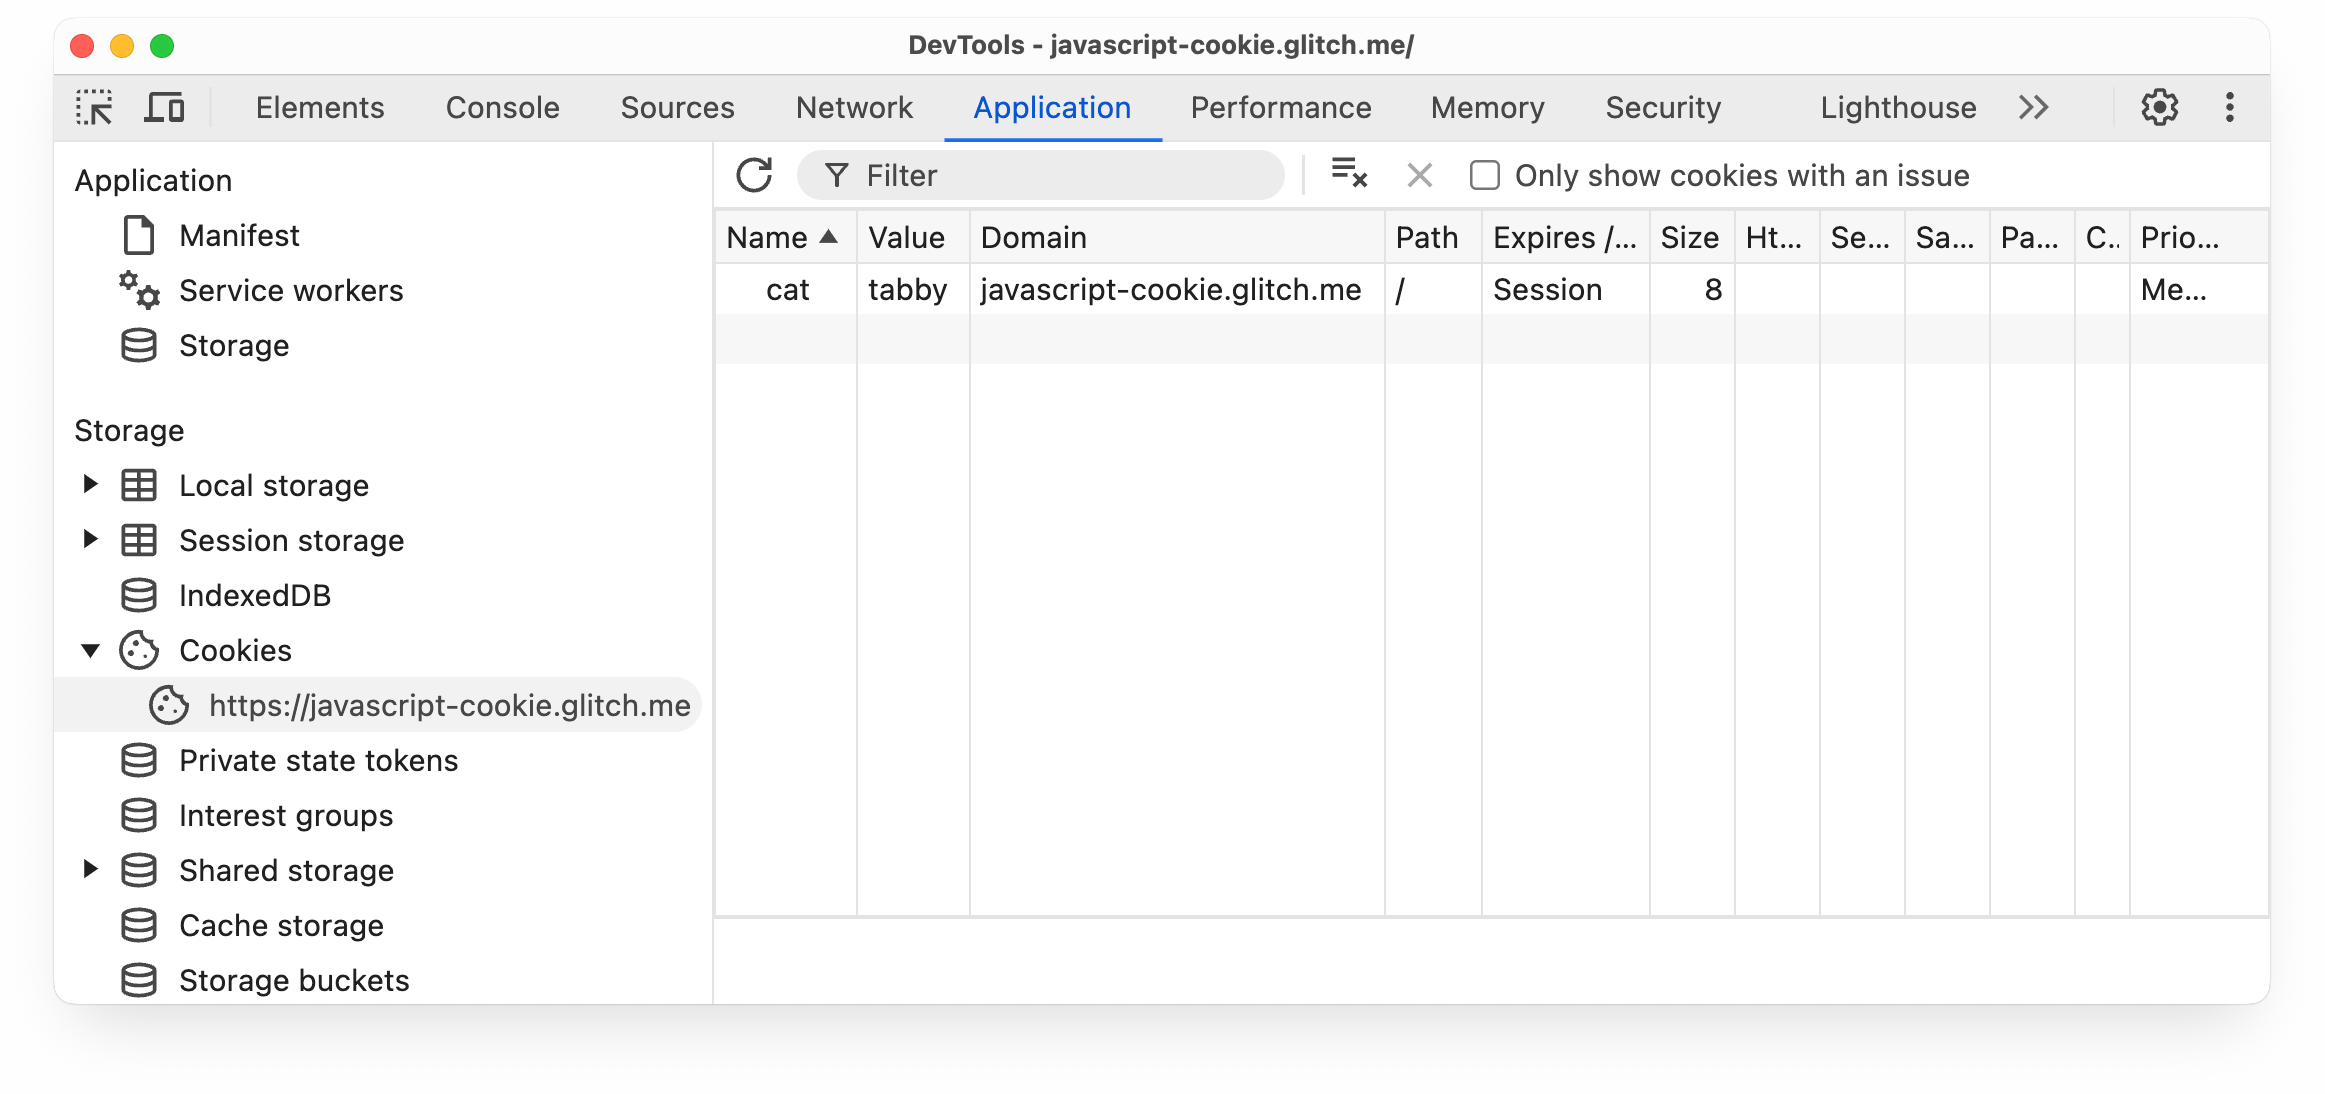This screenshot has height=1094, width=2325.
Task: Expand the Local storage tree item
Action: [89, 485]
